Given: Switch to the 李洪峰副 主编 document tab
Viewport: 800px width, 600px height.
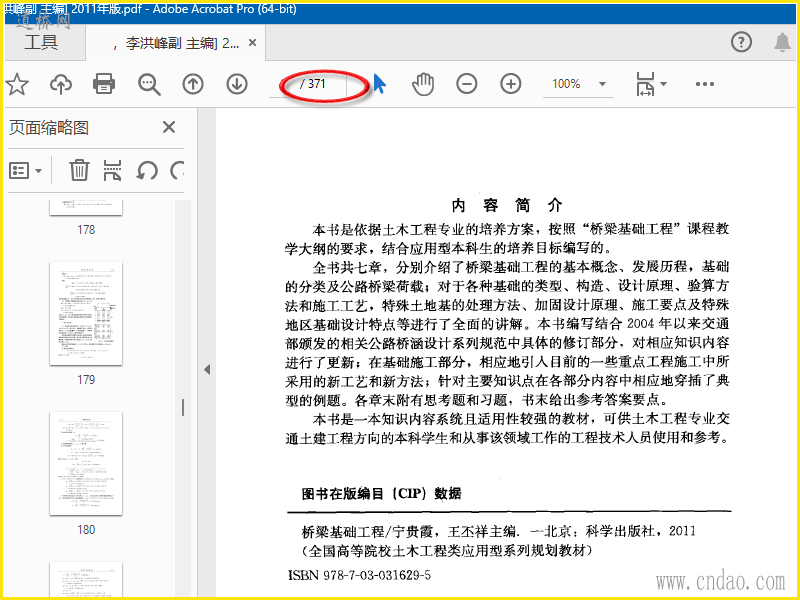Looking at the screenshot, I should (175, 43).
